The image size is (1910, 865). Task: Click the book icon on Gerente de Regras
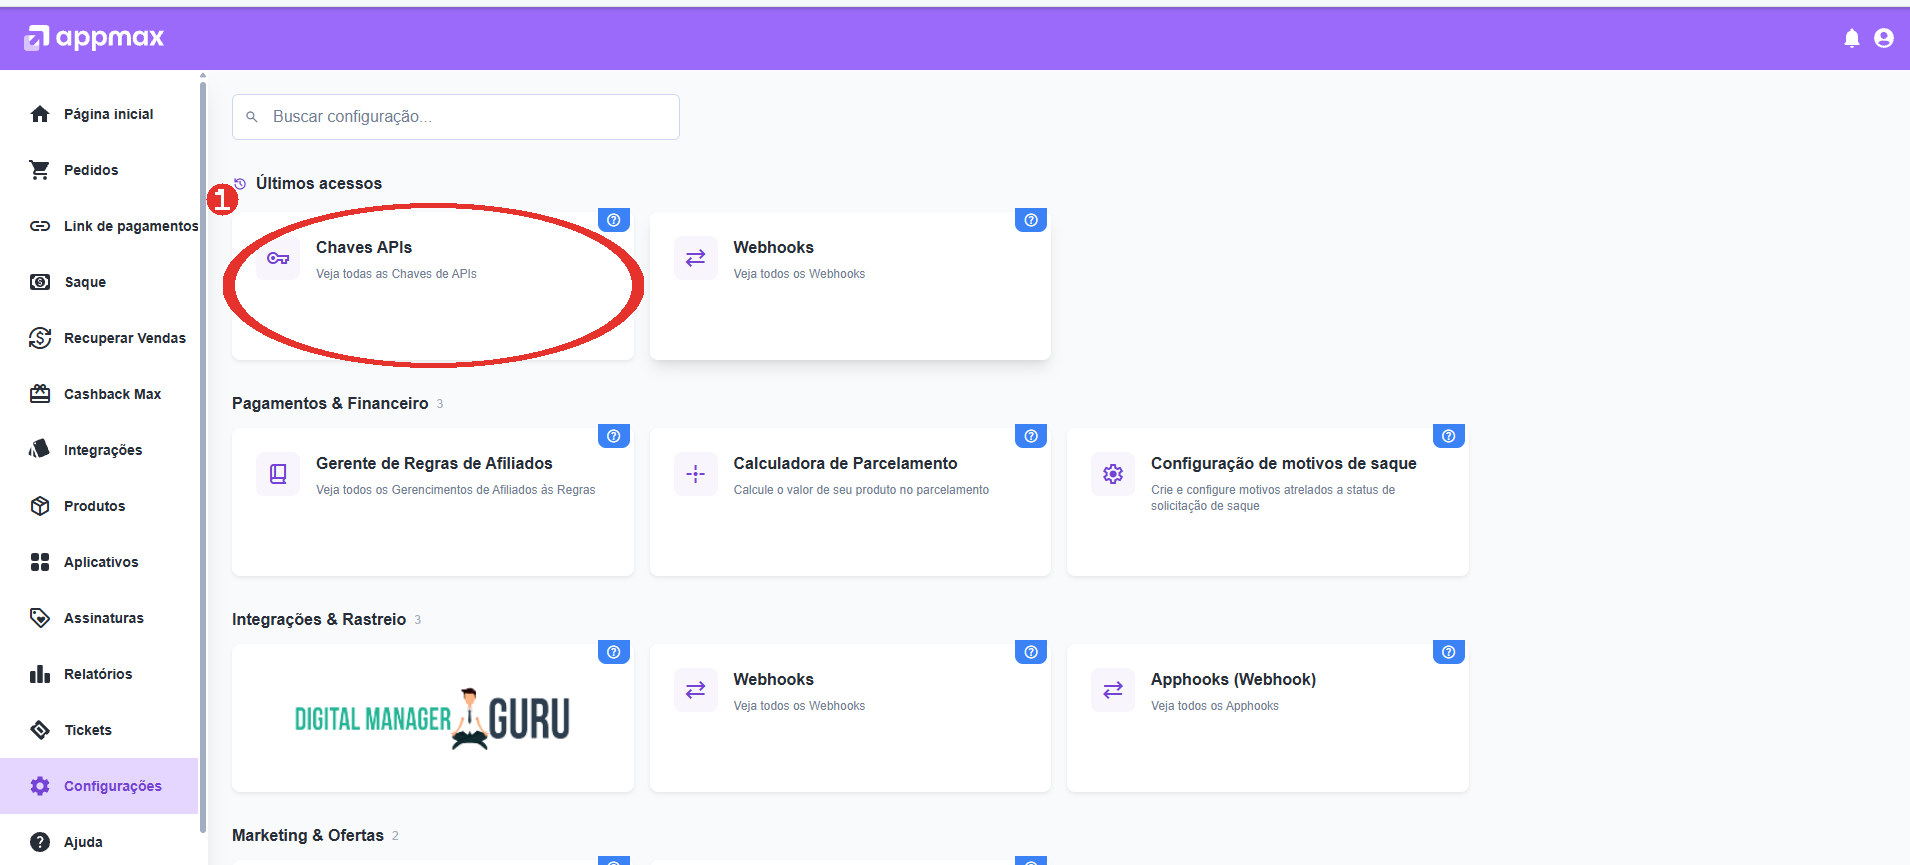pos(278,474)
